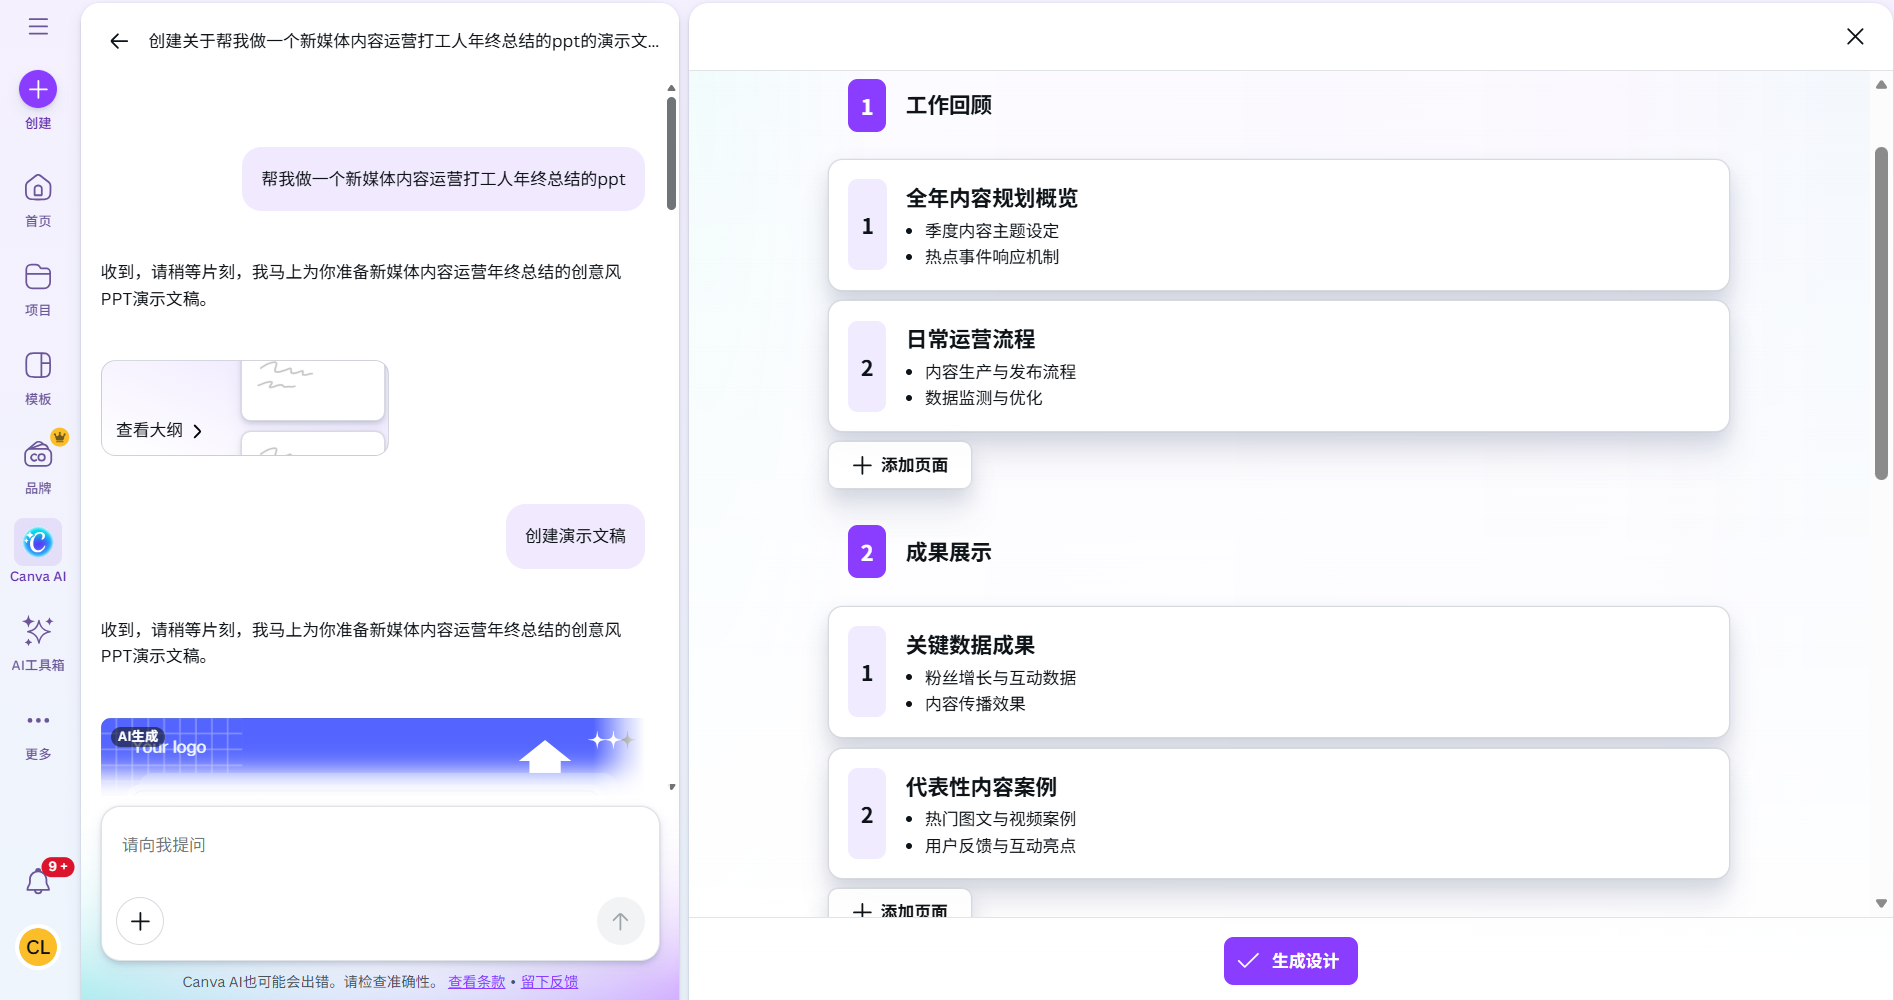Click 生成设计 to generate the design
This screenshot has width=1894, height=1000.
[x=1289, y=960]
